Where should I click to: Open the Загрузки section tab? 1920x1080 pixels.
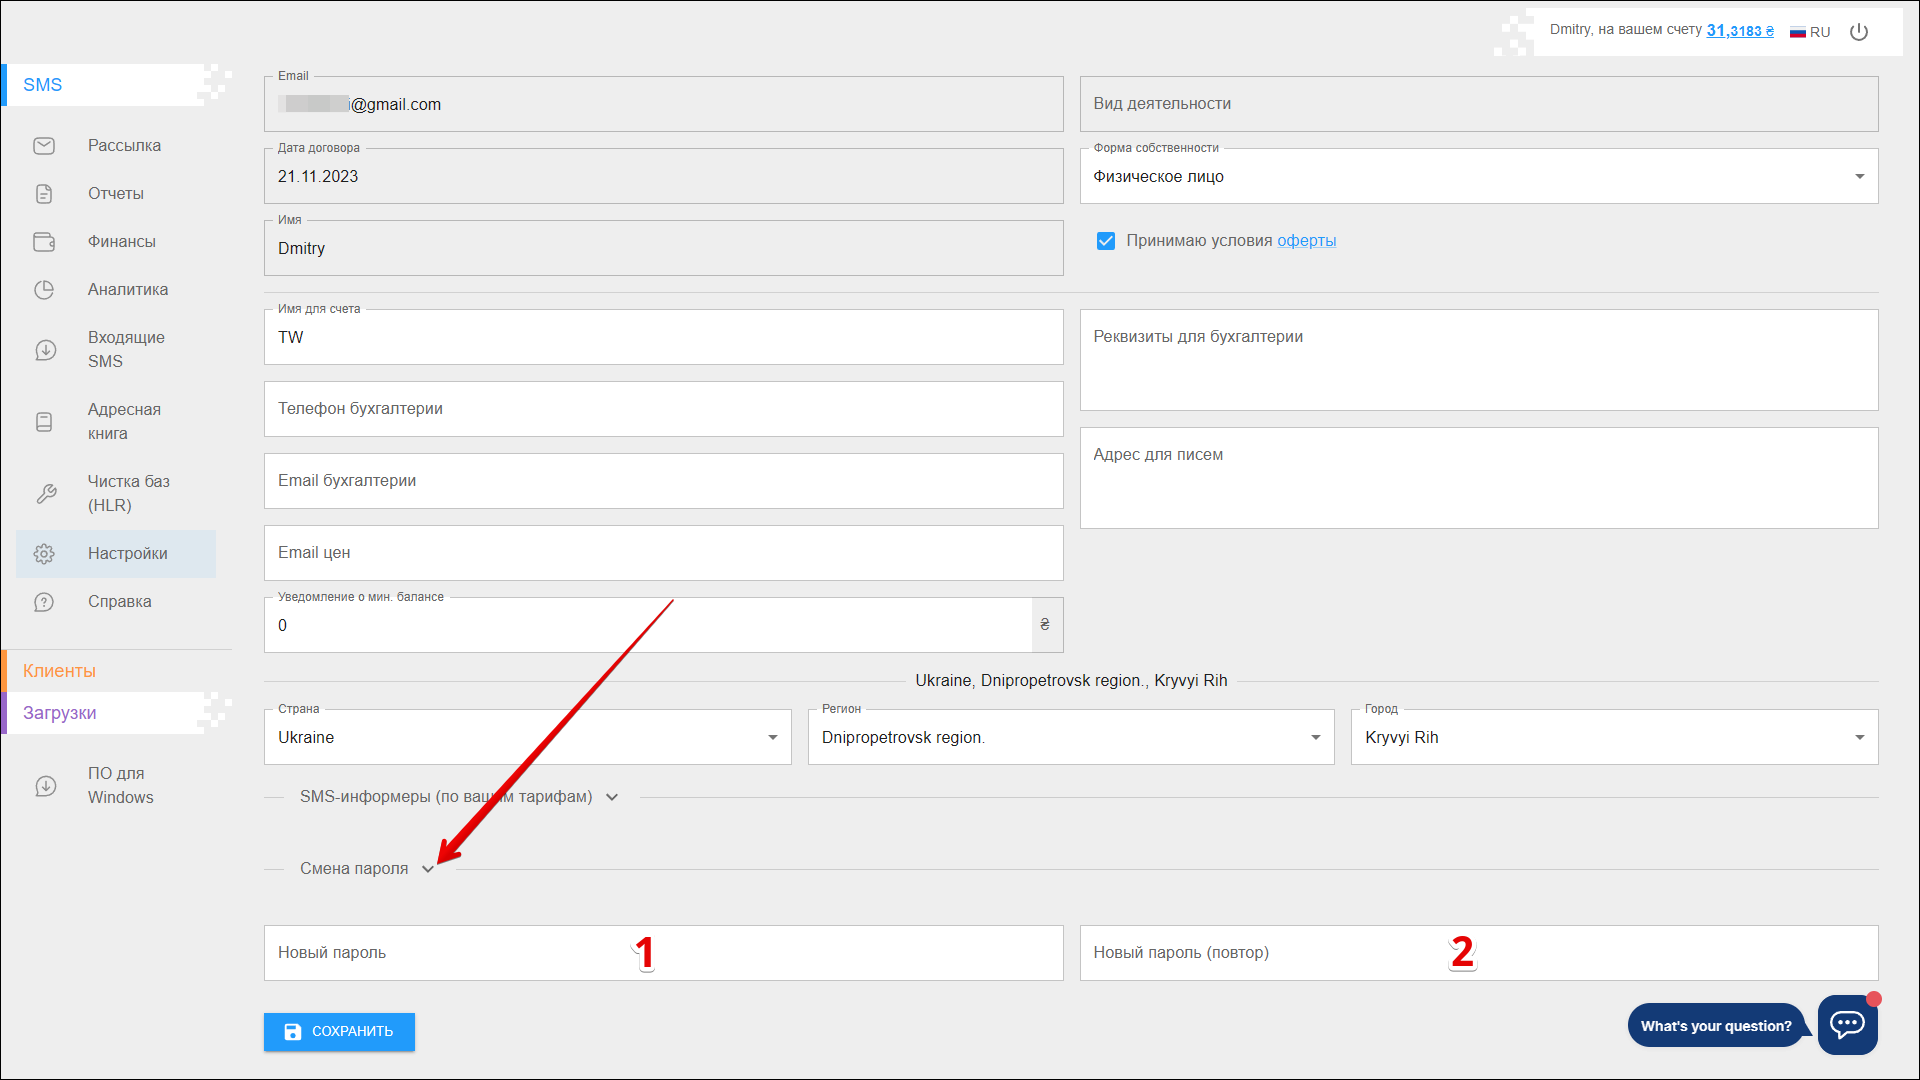coord(60,713)
